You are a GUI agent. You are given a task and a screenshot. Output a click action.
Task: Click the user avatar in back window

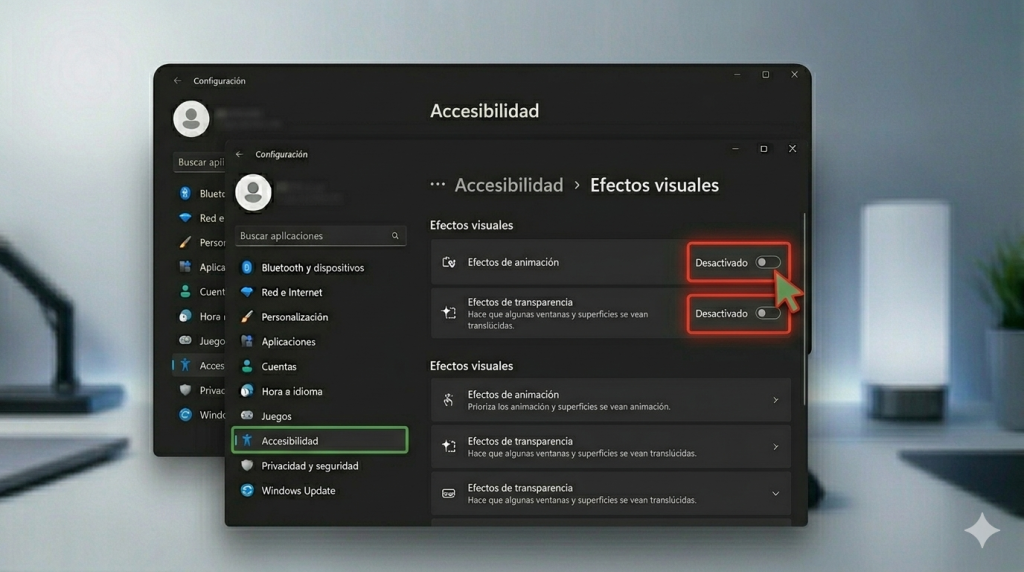(x=191, y=118)
